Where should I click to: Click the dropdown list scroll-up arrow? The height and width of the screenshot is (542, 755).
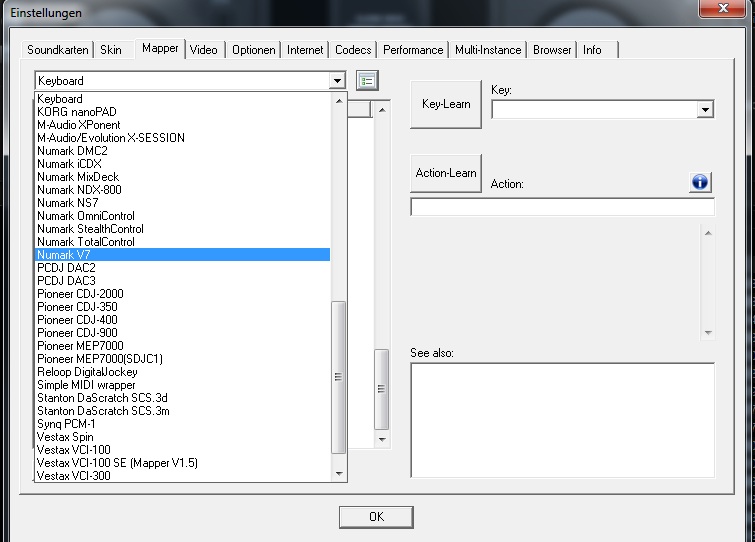pyautogui.click(x=339, y=101)
